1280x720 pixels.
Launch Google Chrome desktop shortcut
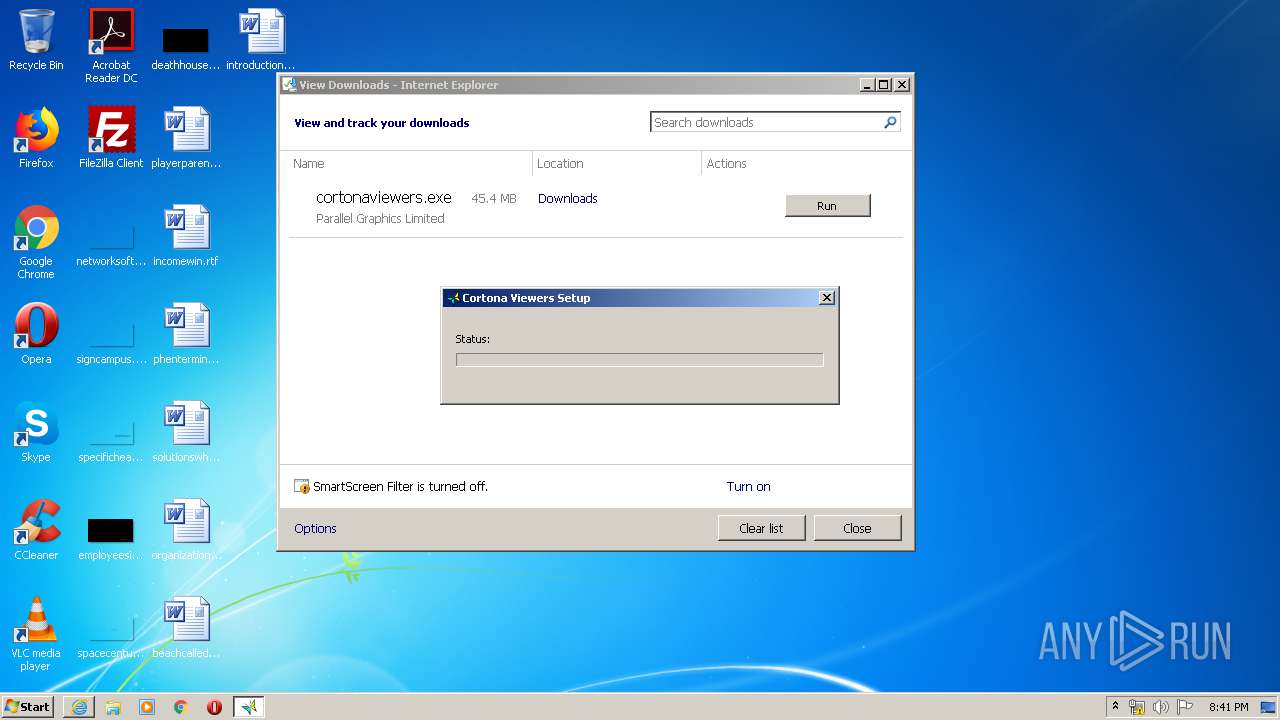[36, 242]
